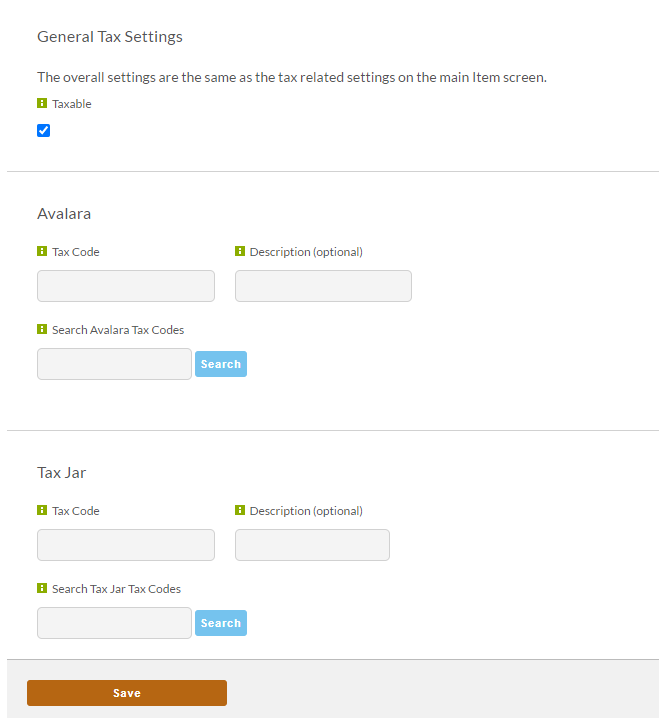Click the Avalara section heading
Image resolution: width=659 pixels, height=718 pixels.
[x=64, y=213]
